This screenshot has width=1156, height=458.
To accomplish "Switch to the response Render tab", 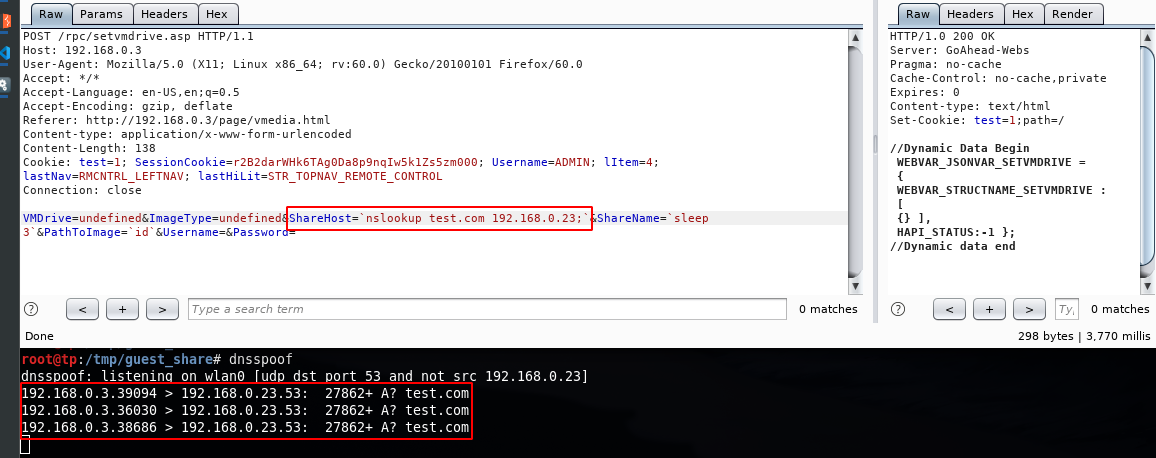I will 1072,14.
